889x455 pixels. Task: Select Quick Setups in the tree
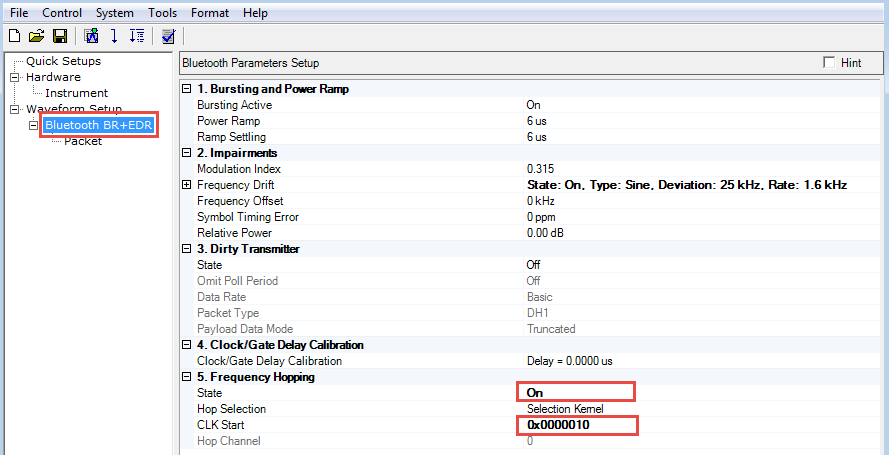63,61
